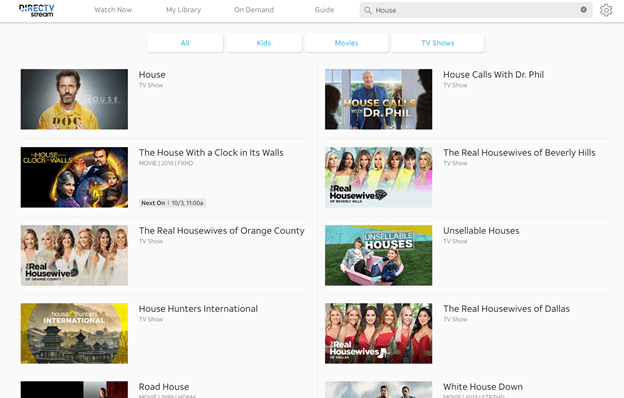Open the Road House thumbnail
The height and width of the screenshot is (398, 624).
[74, 390]
